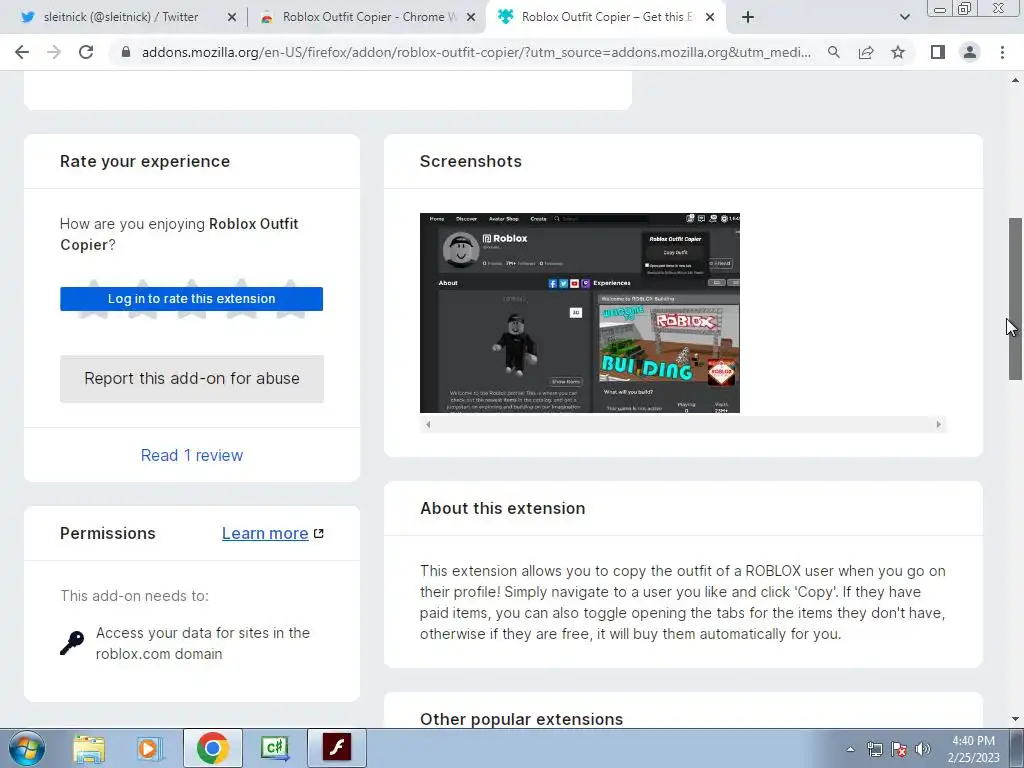The image size is (1024, 768).
Task: Click the key permission icon
Action: click(x=72, y=643)
